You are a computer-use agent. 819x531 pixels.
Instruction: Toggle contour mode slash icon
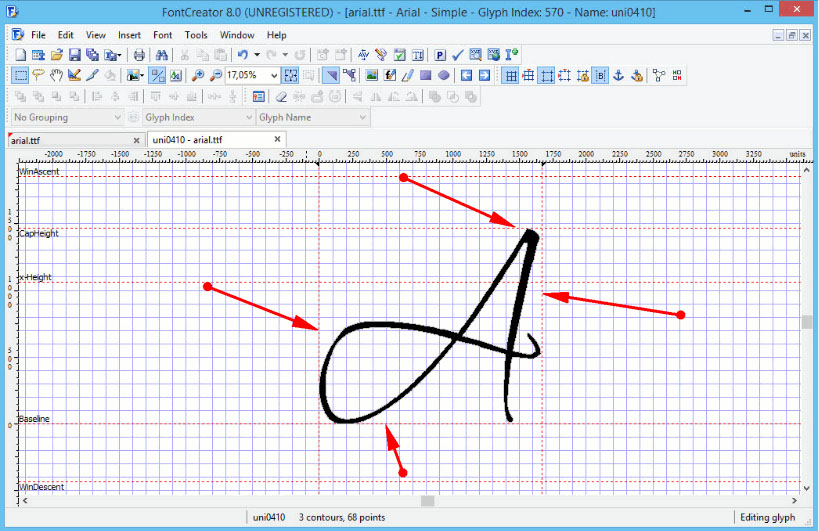157,76
